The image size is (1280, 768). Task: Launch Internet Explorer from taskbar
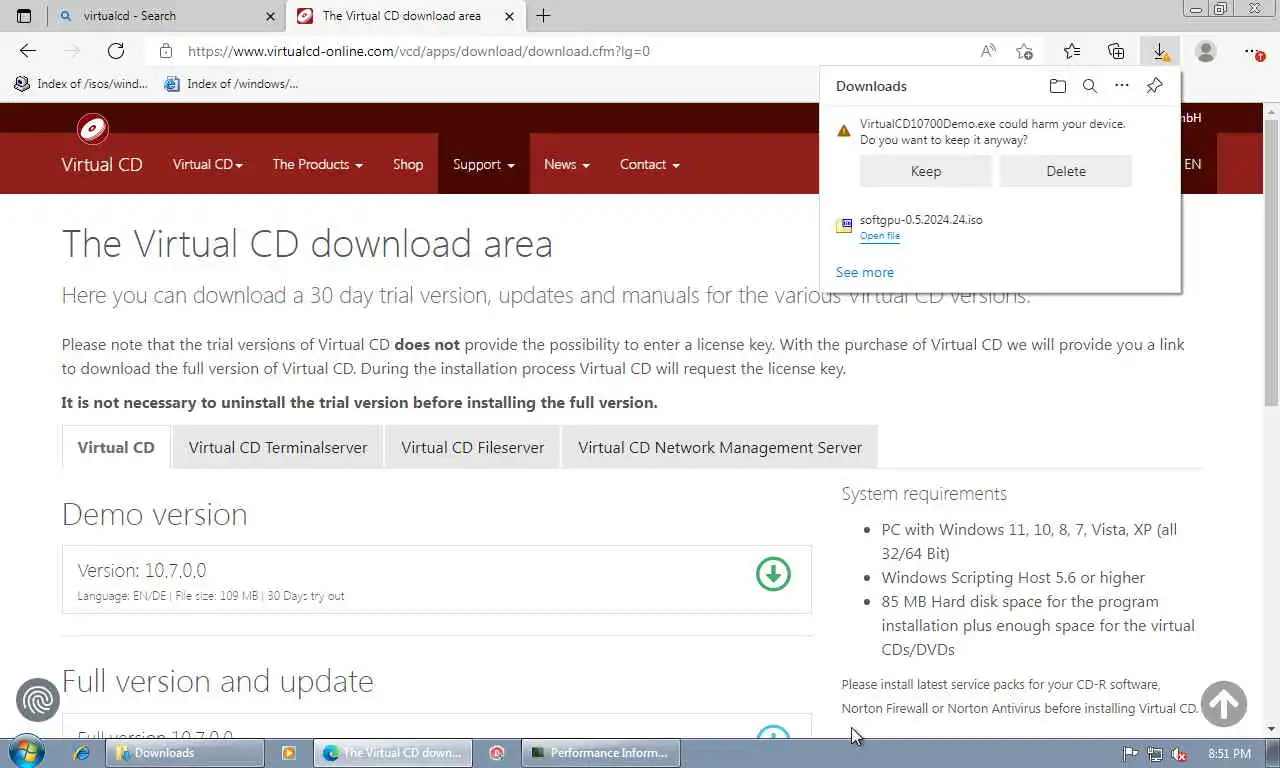point(82,753)
